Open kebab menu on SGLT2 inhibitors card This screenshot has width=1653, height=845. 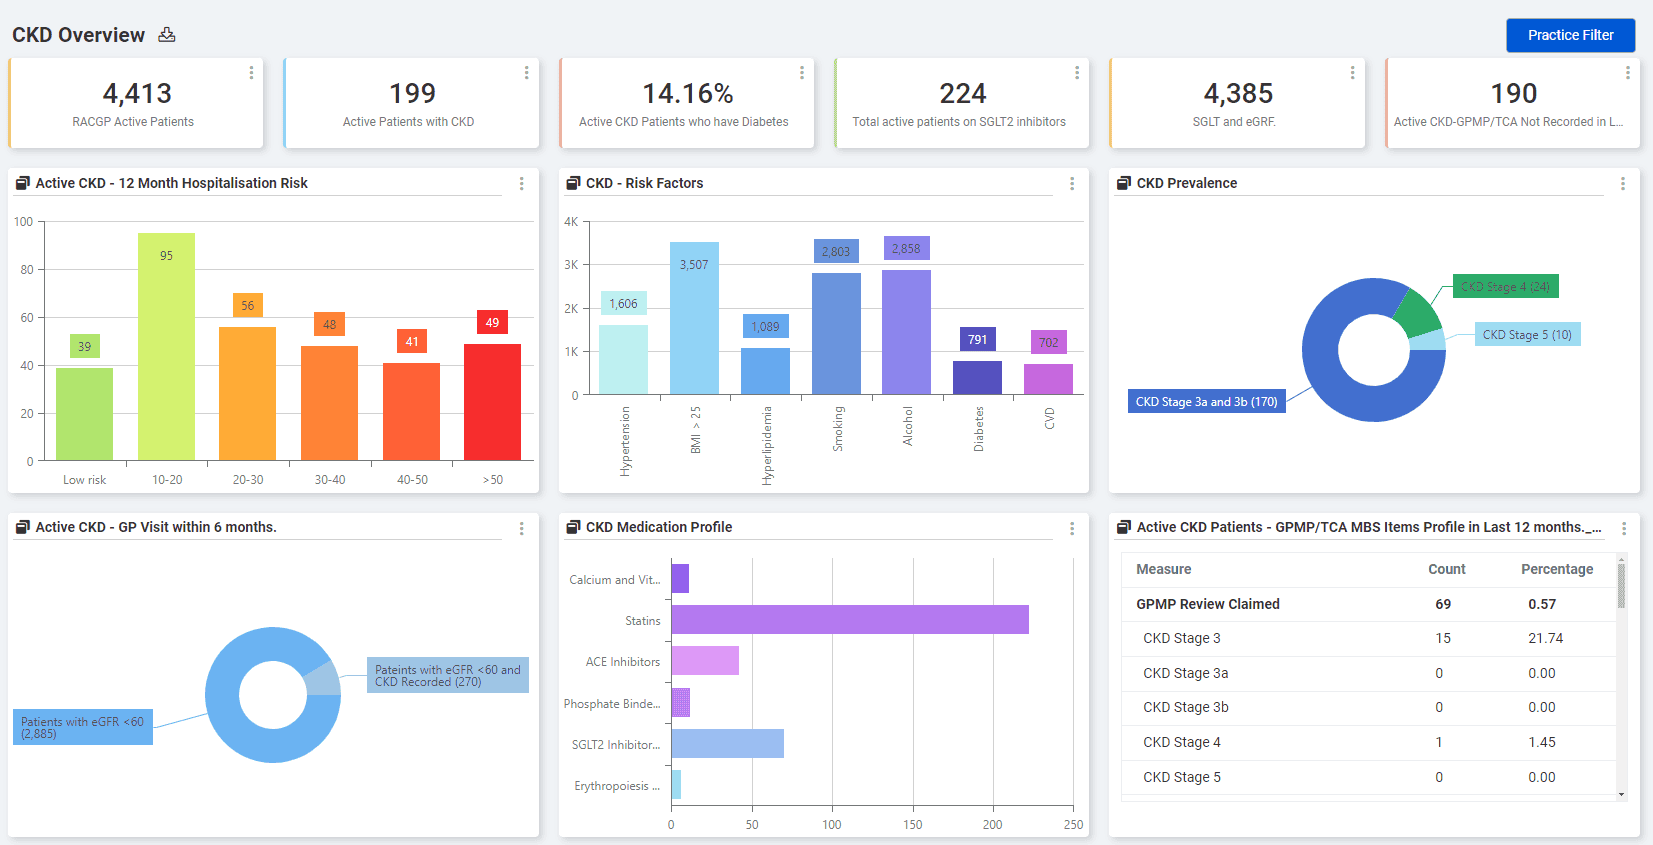pyautogui.click(x=1076, y=73)
